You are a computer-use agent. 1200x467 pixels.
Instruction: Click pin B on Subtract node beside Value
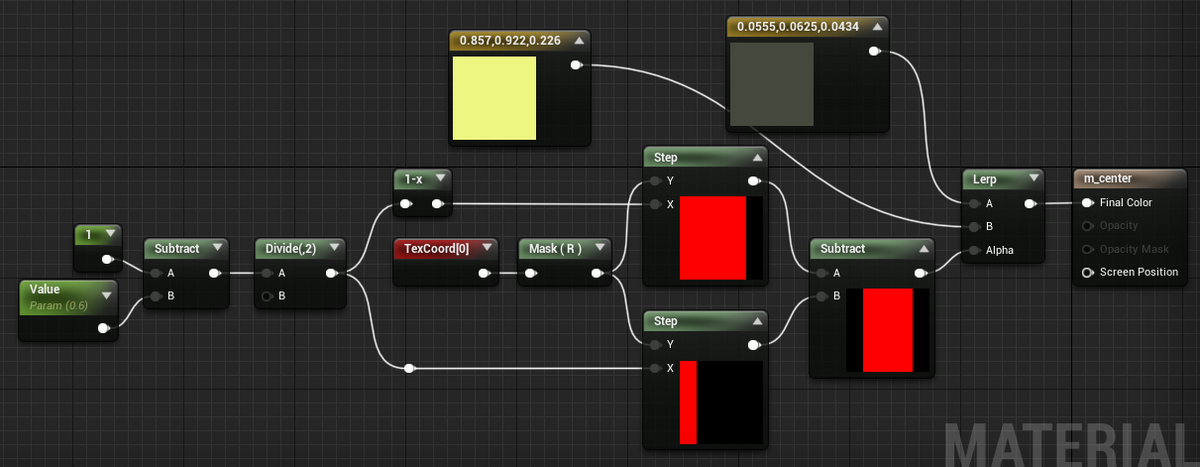(x=155, y=296)
